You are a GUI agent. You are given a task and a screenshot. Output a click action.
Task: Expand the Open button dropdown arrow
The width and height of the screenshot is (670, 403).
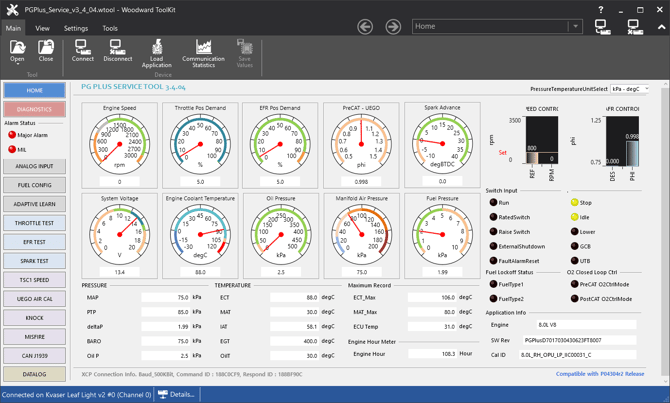click(17, 64)
